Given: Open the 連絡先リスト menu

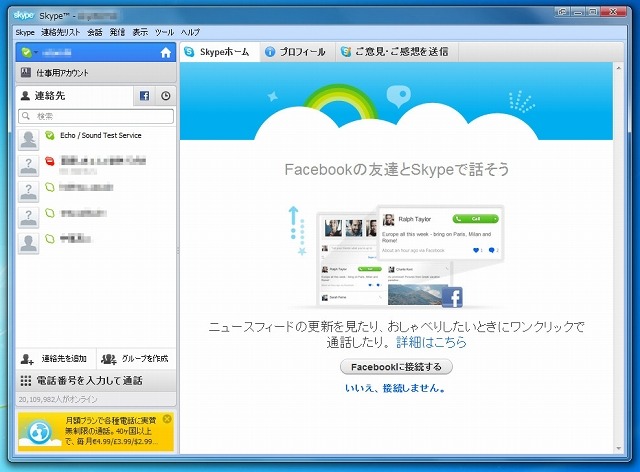Looking at the screenshot, I should 60,32.
